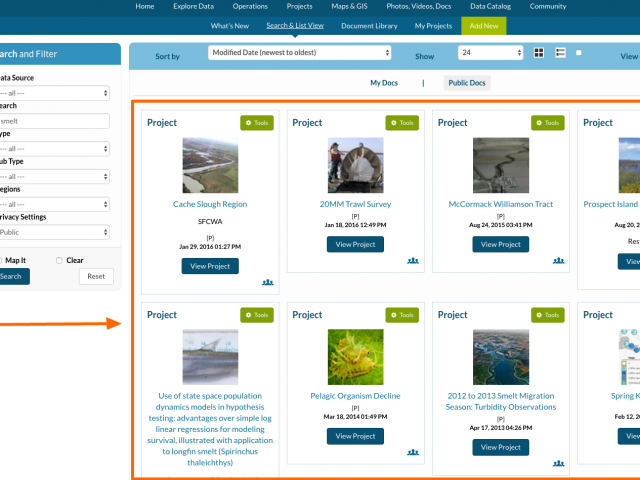The width and height of the screenshot is (640, 480).
Task: Open the Home menu
Action: [x=145, y=7]
